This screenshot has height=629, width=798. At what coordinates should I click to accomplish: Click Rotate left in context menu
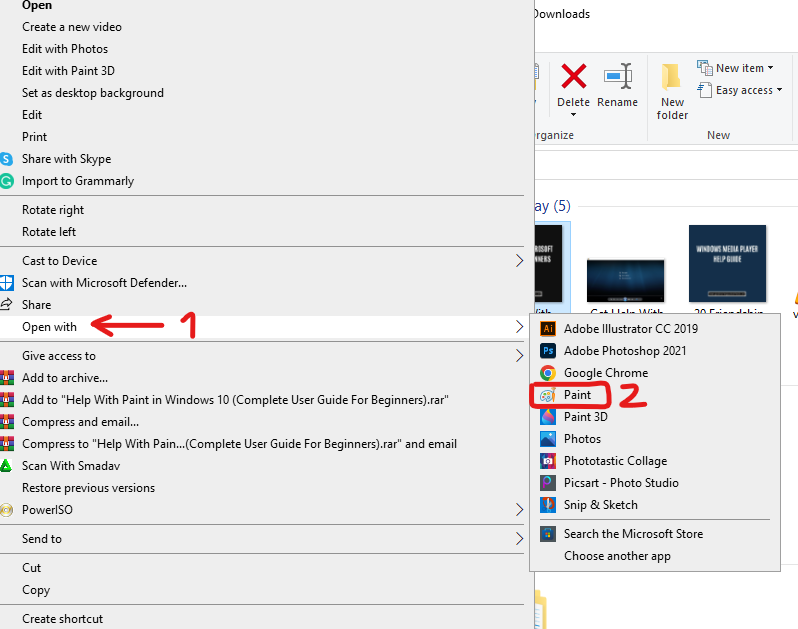49,232
